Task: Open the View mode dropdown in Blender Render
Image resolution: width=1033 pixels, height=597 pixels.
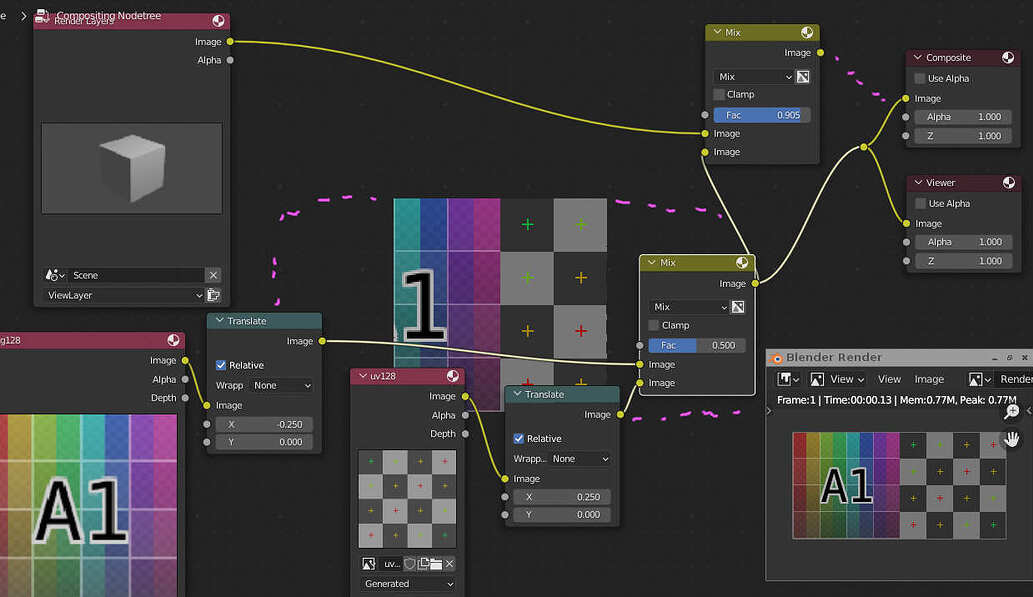Action: pyautogui.click(x=838, y=379)
